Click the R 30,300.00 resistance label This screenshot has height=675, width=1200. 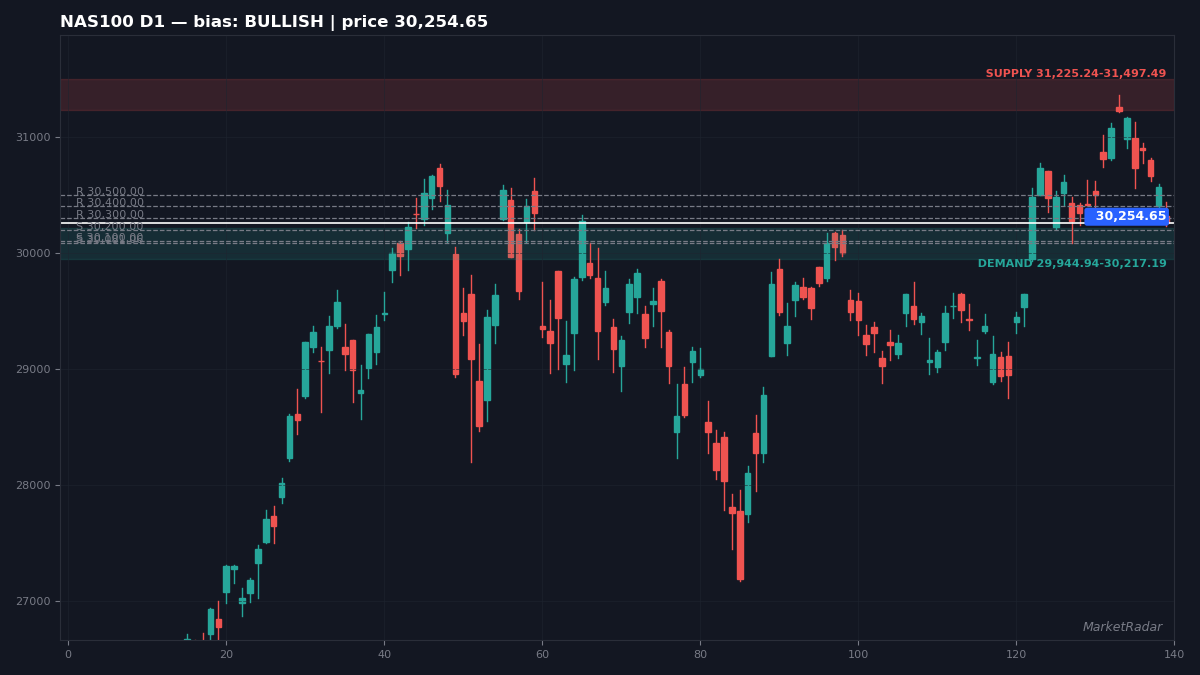[x=110, y=215]
